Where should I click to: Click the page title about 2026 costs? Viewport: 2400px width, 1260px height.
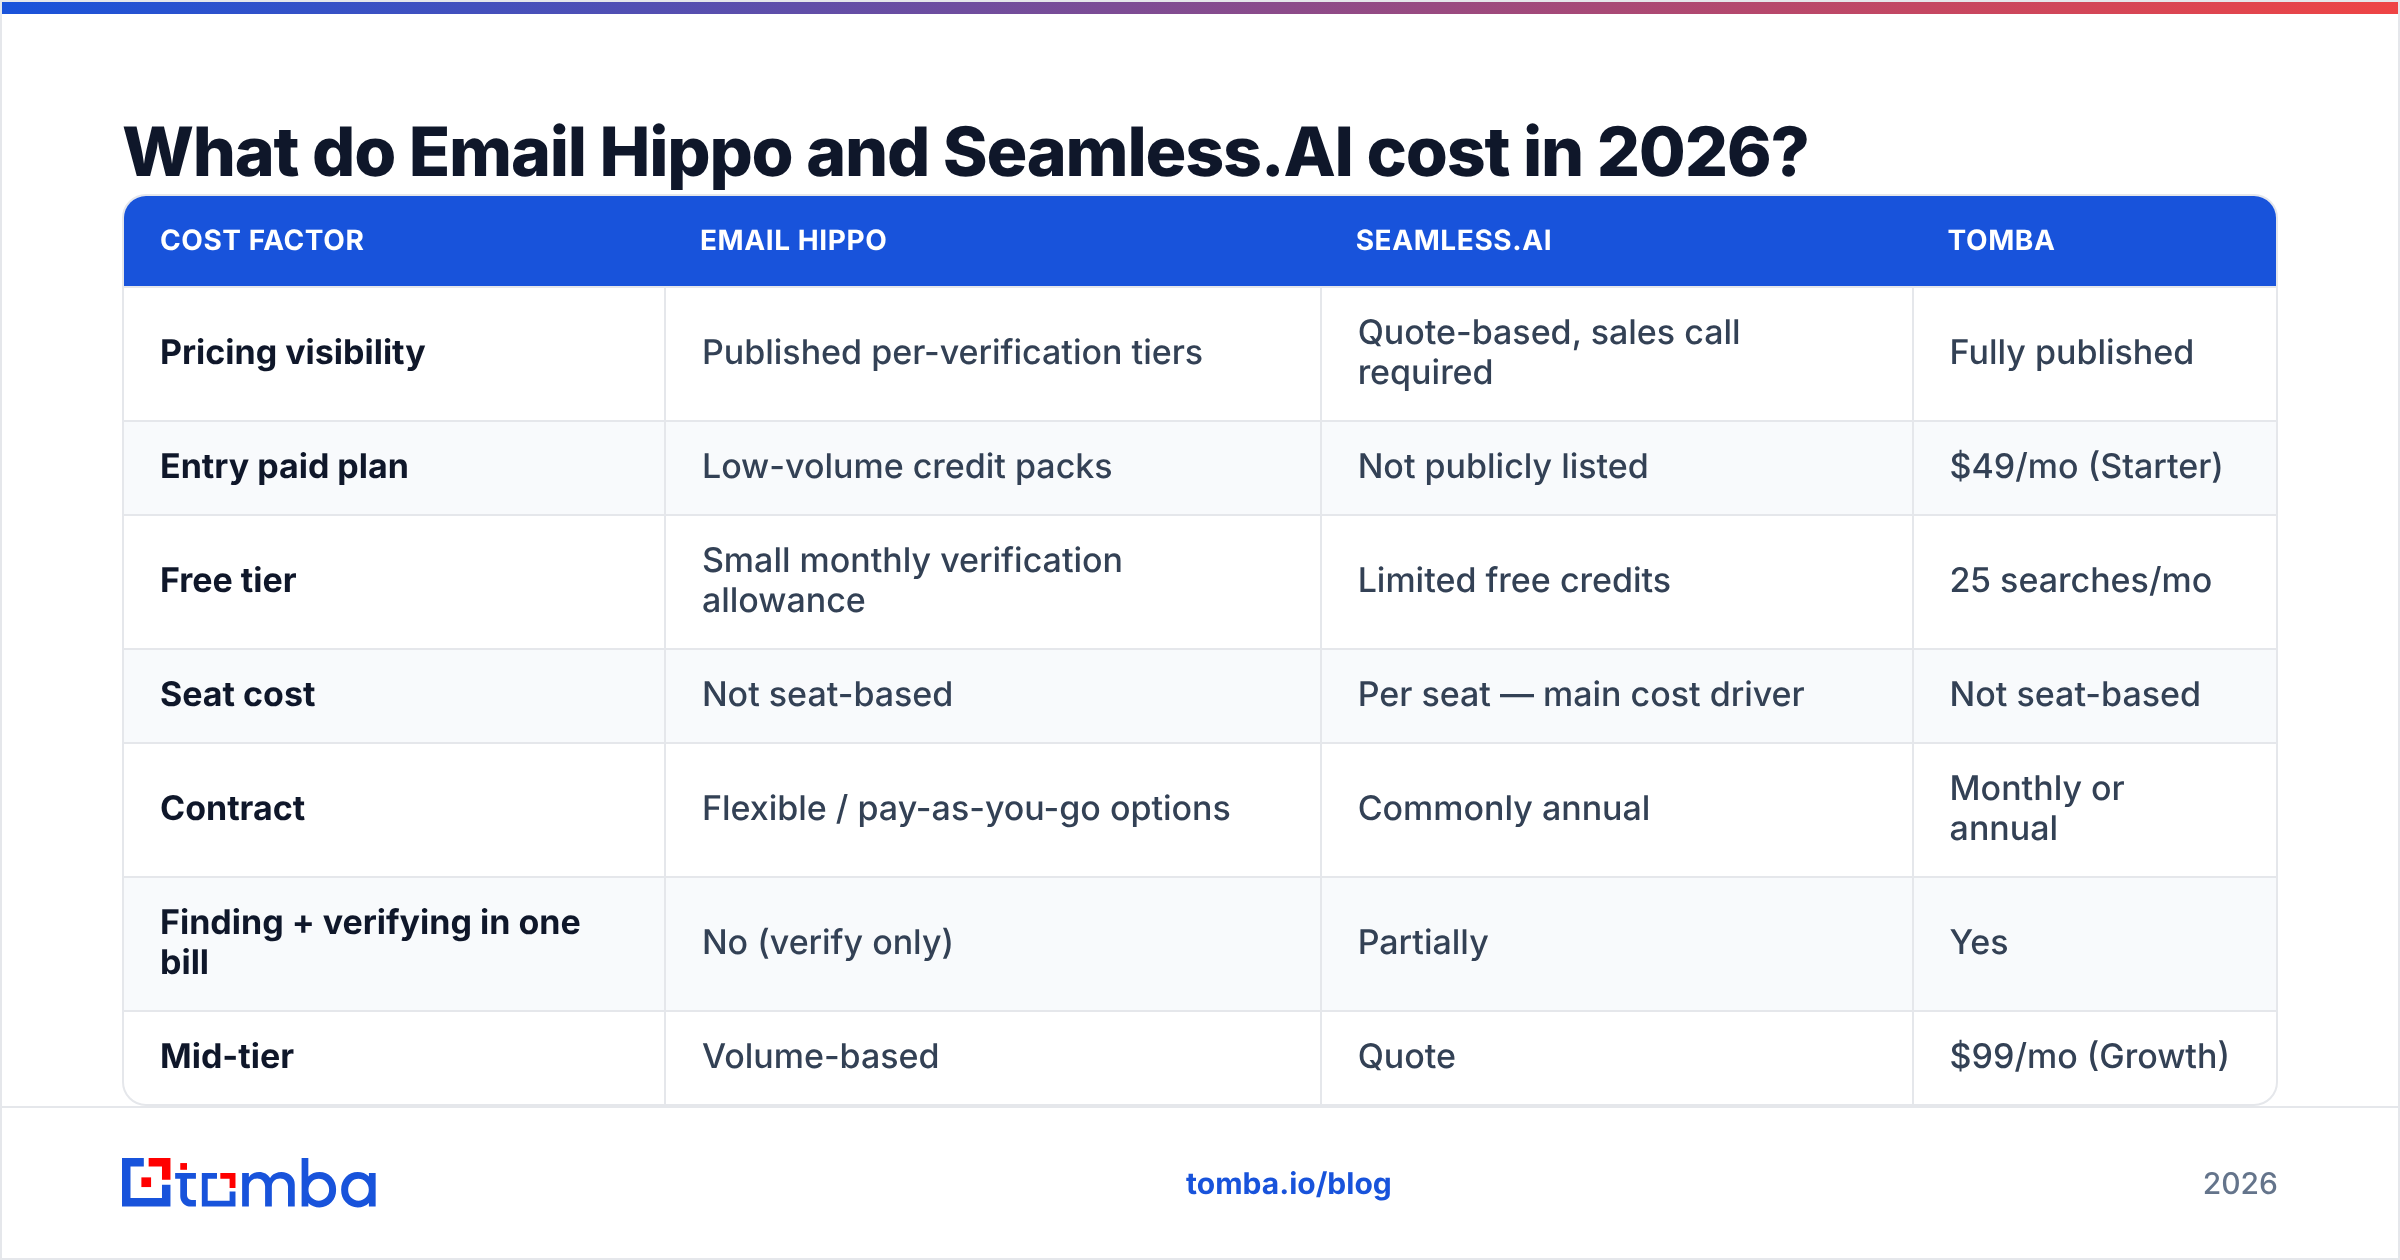tap(965, 152)
